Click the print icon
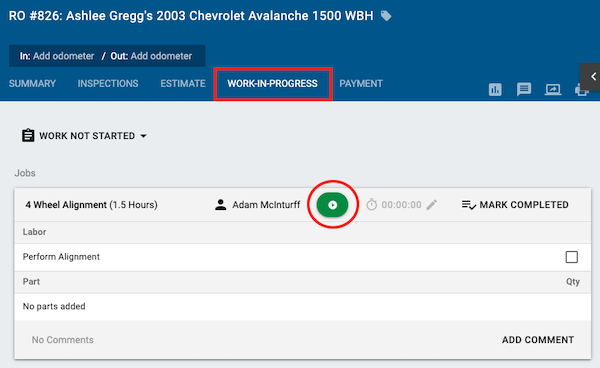 (x=582, y=90)
